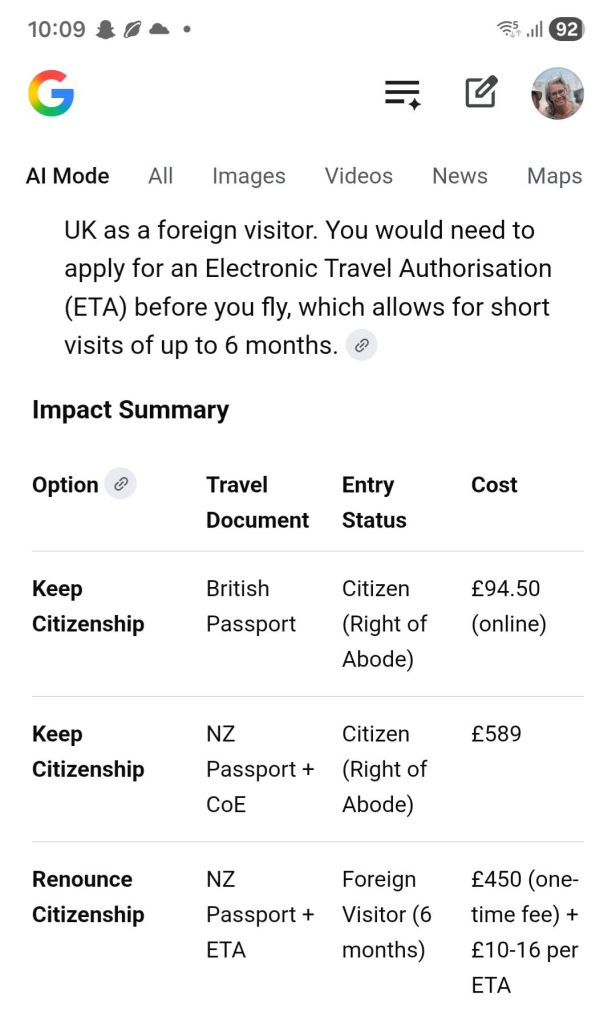The height and width of the screenshot is (1023, 616).
Task: Open the account profile picture
Action: point(557,94)
